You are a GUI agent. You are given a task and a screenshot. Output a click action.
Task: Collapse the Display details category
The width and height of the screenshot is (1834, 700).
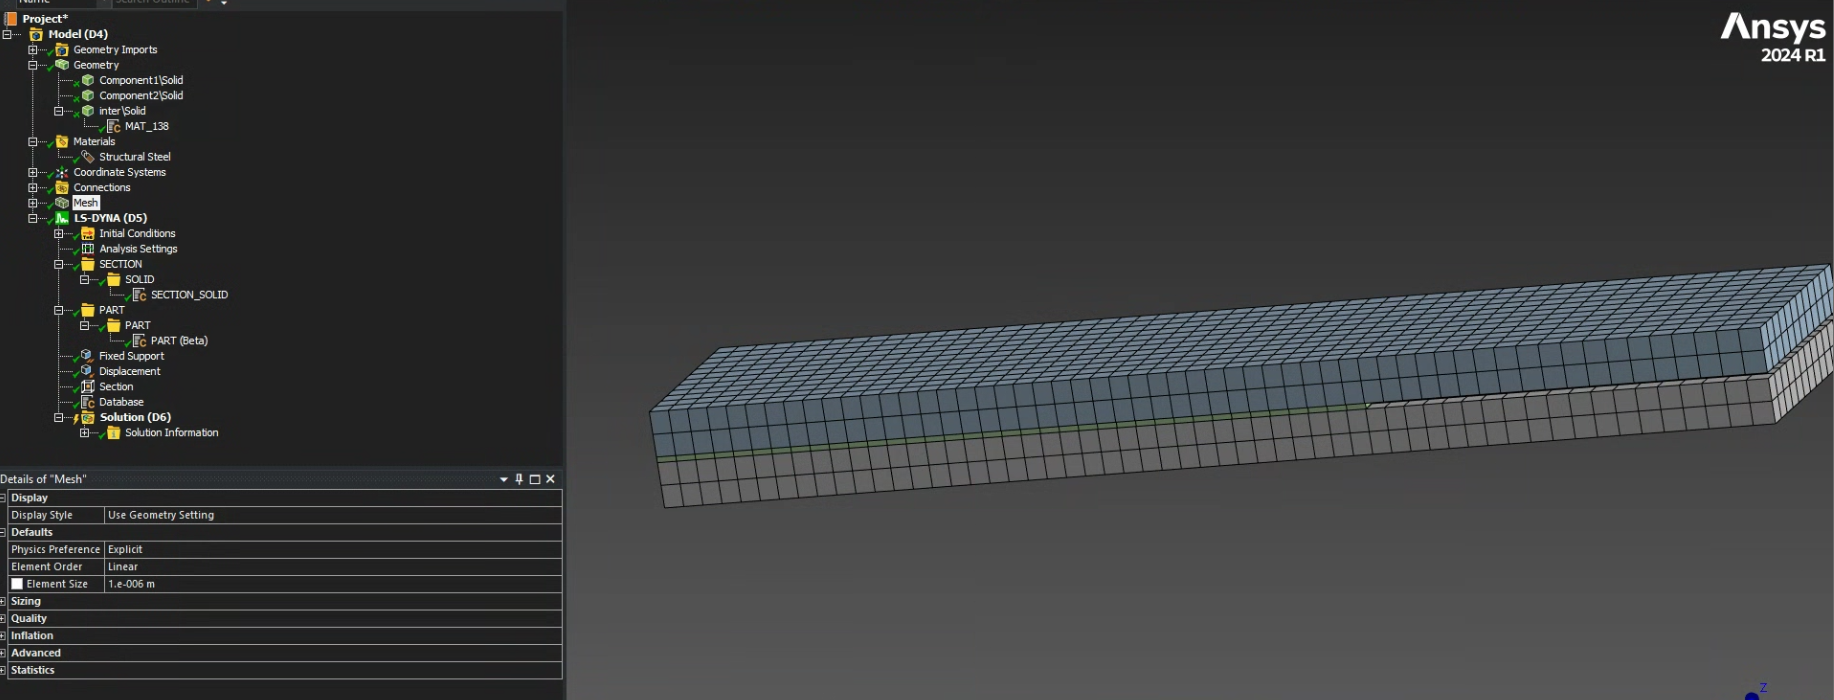(3, 498)
